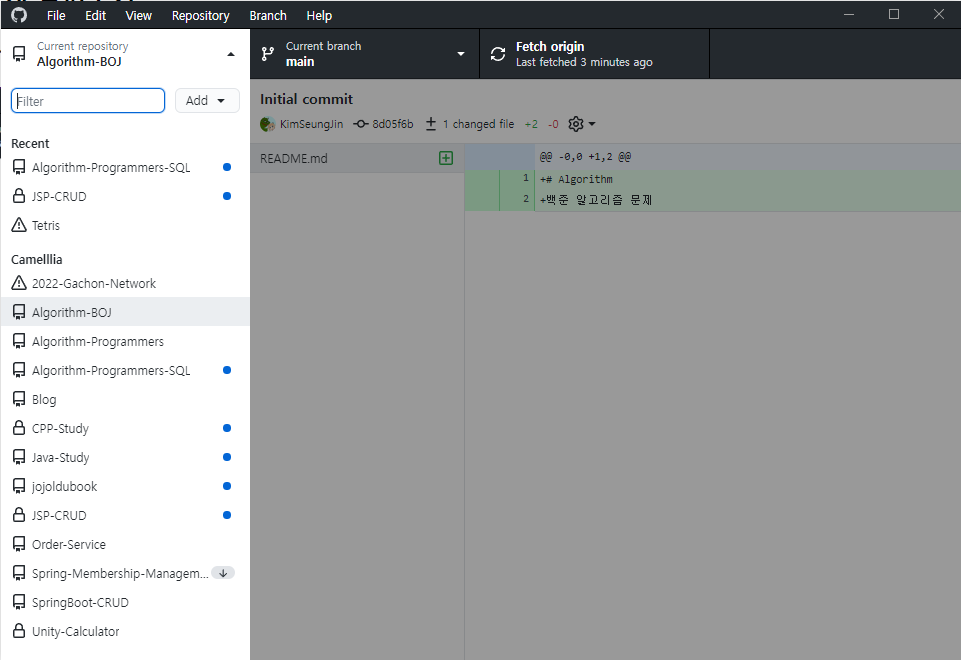Click the branch icon beside Current branch
The height and width of the screenshot is (660, 961).
pos(268,54)
